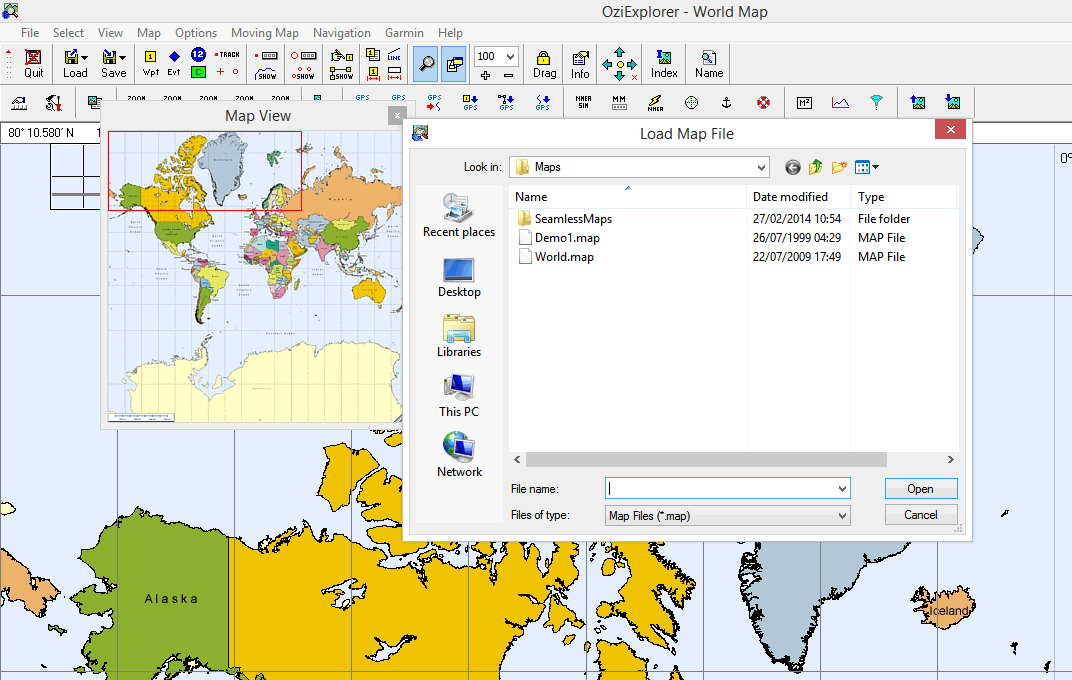
Task: Go to This PC location
Action: pyautogui.click(x=459, y=396)
